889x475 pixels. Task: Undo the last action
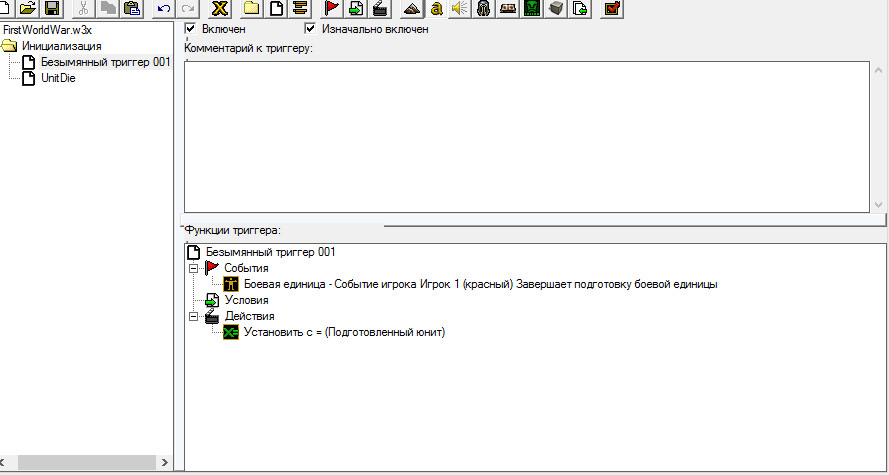point(164,8)
